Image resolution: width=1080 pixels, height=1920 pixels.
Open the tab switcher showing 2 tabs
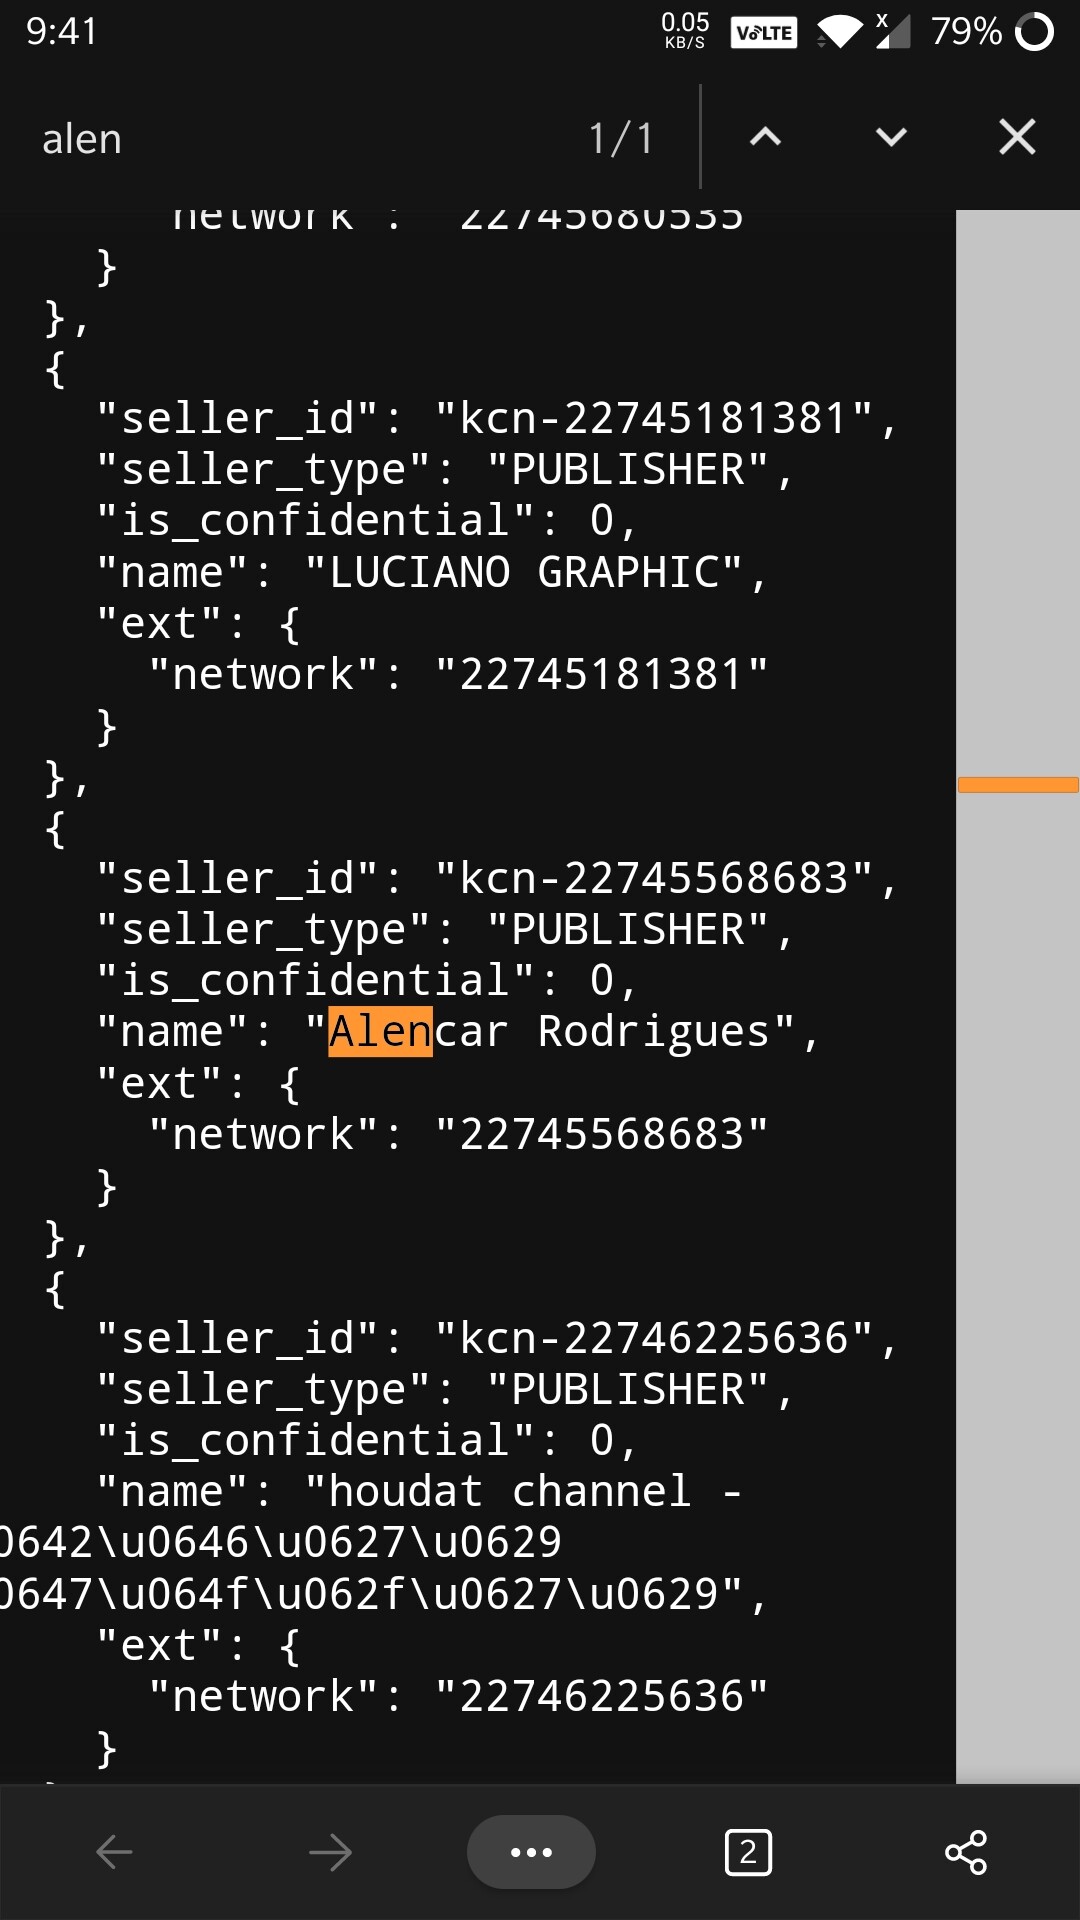point(748,1852)
